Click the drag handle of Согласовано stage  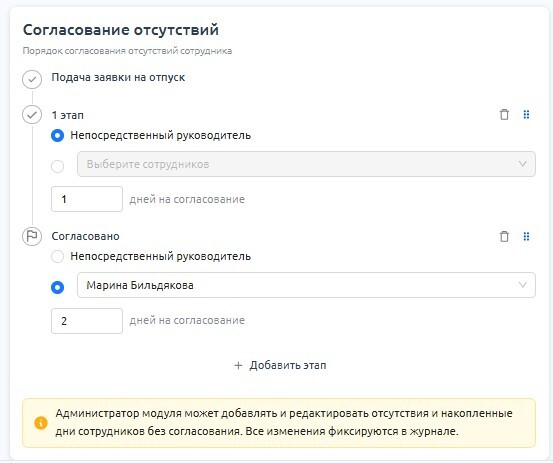pos(526,236)
